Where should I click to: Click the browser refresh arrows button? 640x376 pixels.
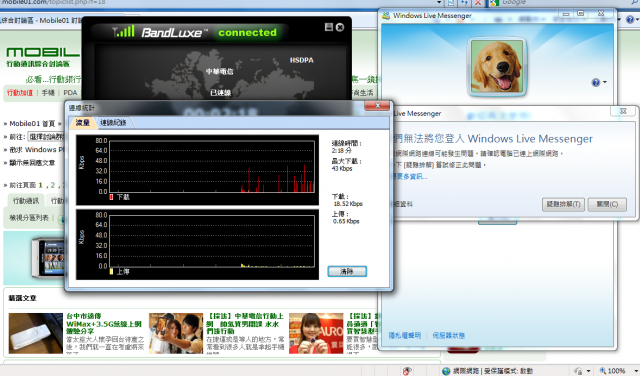tap(464, 2)
